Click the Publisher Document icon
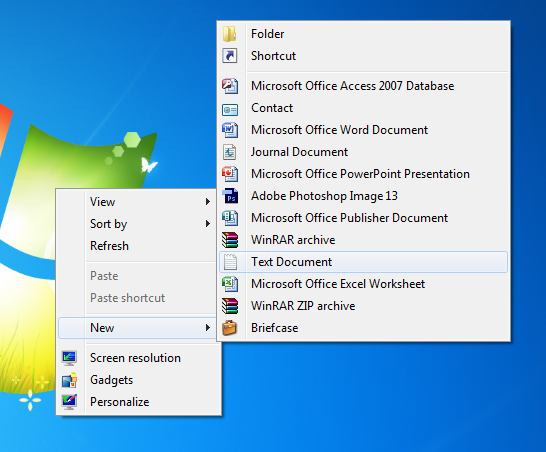This screenshot has height=452, width=546. tap(230, 218)
